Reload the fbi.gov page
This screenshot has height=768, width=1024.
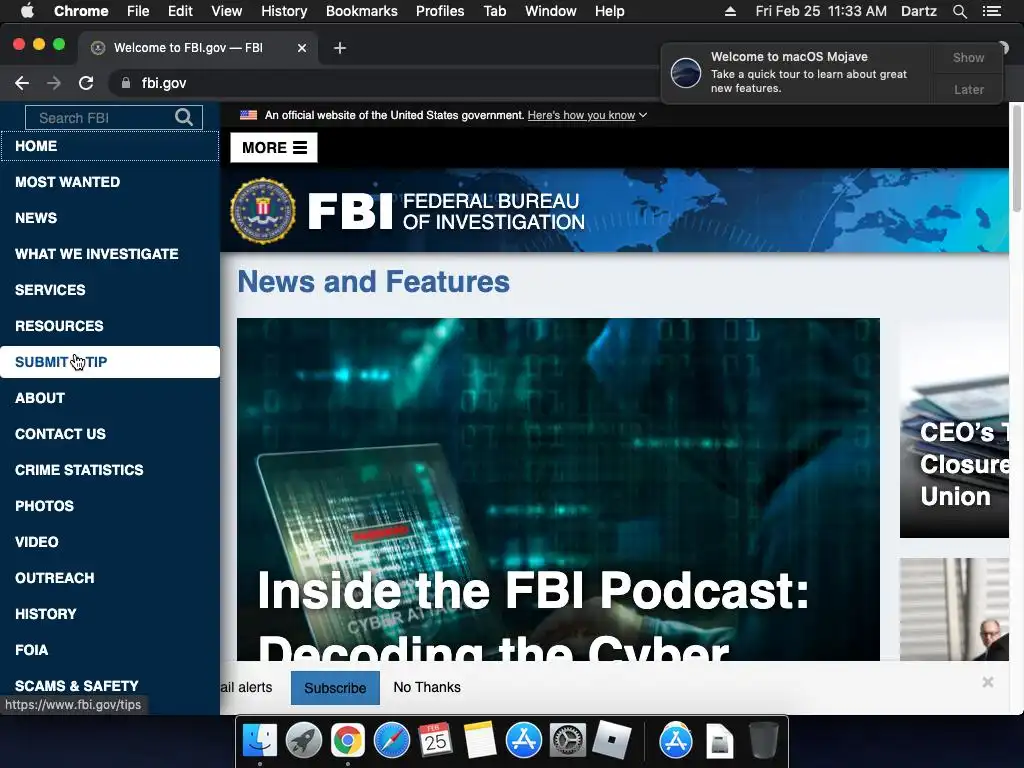tap(86, 83)
